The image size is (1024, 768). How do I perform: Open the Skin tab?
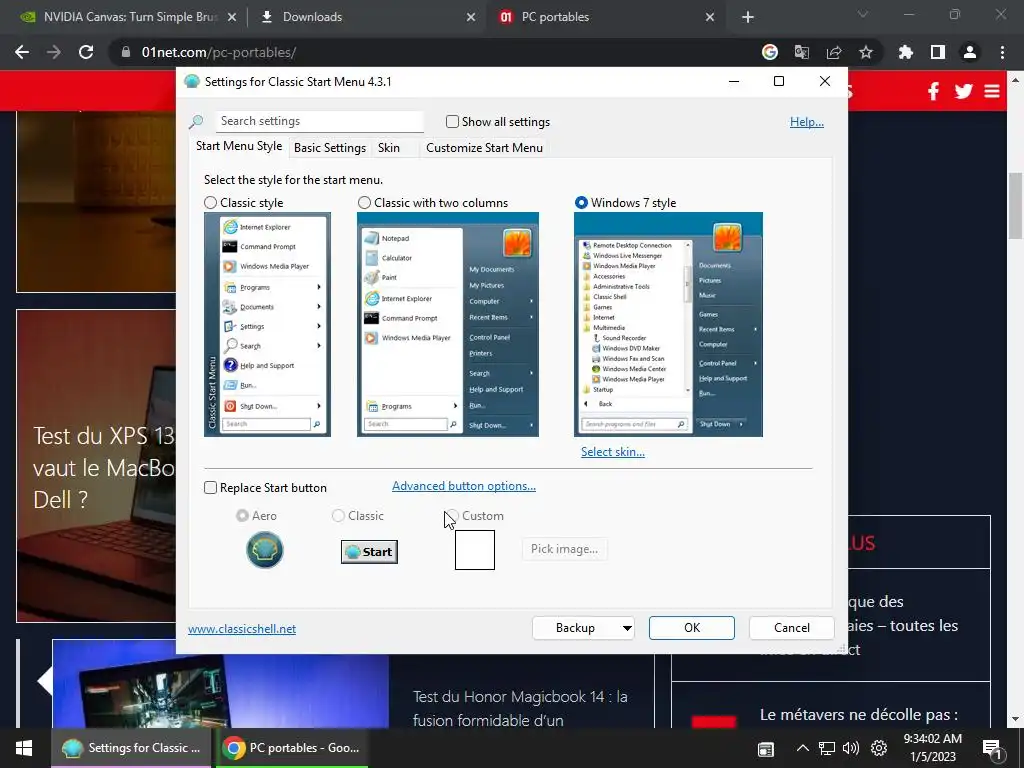tap(389, 148)
